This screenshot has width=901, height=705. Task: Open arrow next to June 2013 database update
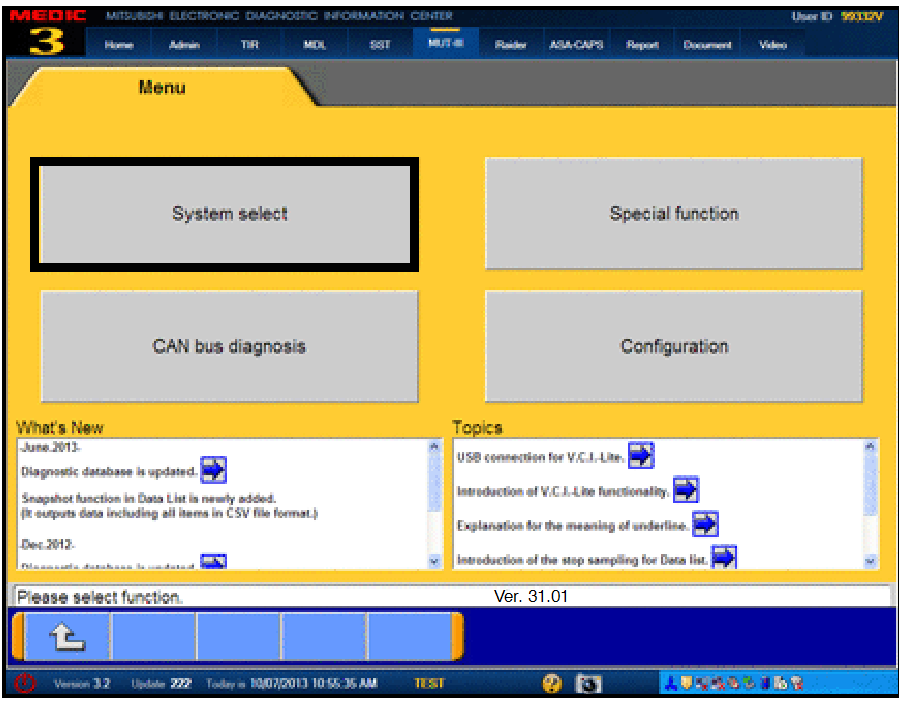214,470
